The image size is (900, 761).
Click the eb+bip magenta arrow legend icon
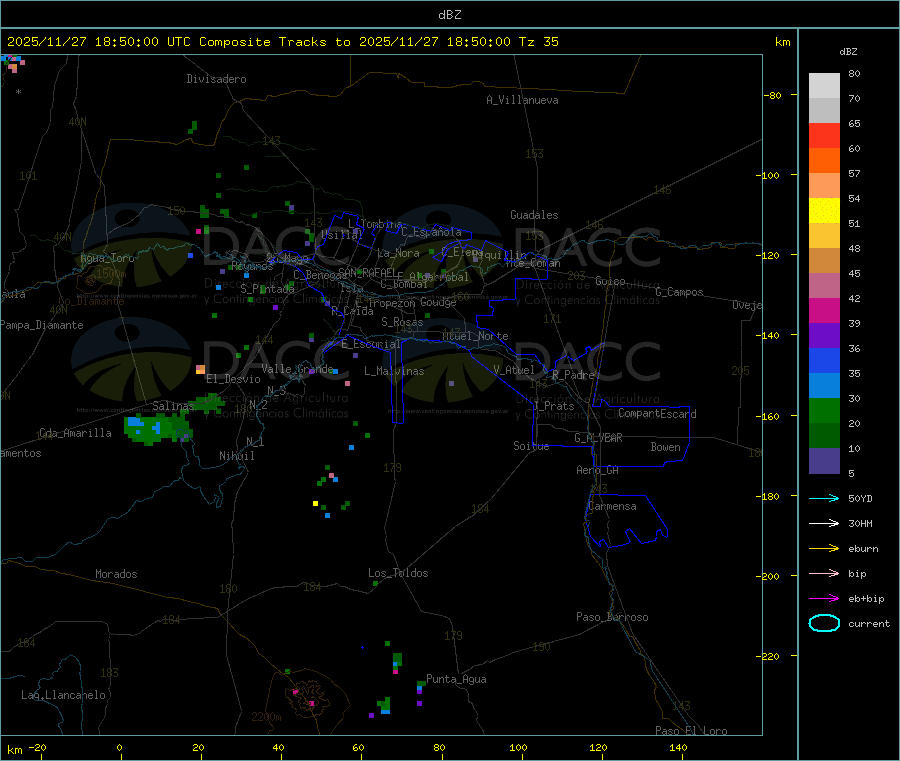(x=824, y=598)
